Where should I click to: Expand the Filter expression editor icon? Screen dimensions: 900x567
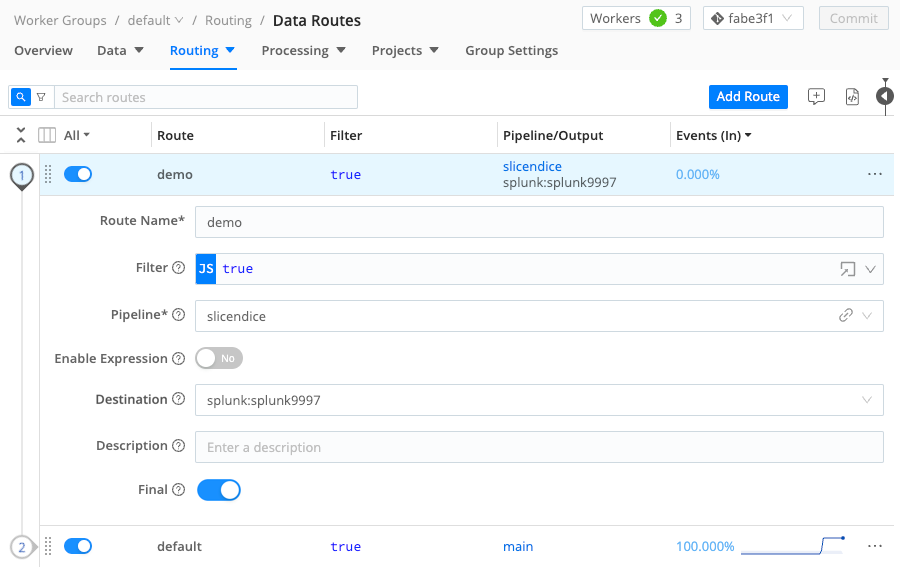tap(847, 269)
